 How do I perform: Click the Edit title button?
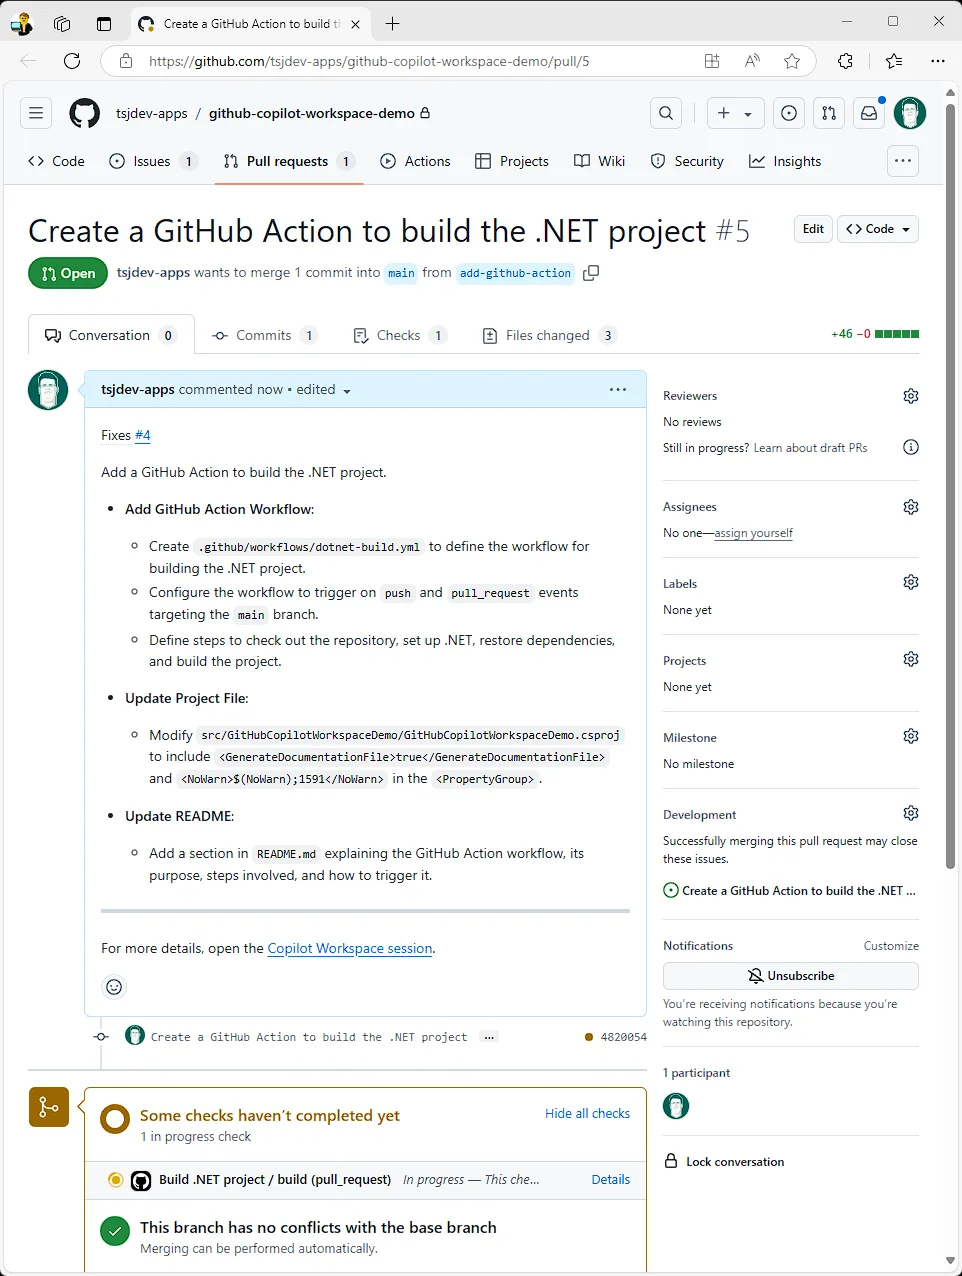tap(813, 229)
